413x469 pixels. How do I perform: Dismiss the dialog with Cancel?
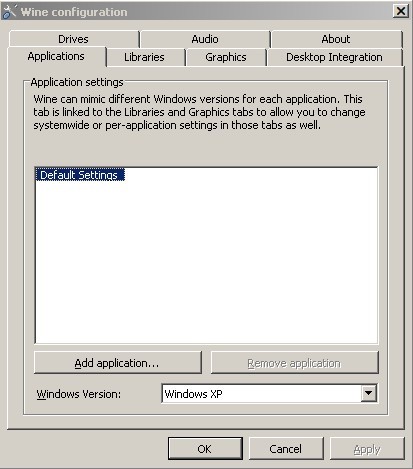click(x=286, y=449)
